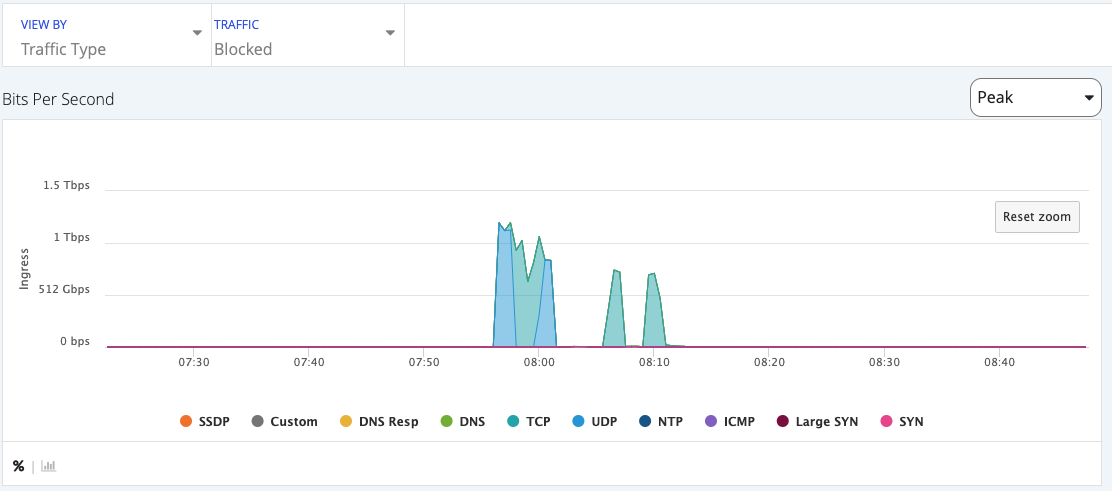Image resolution: width=1112 pixels, height=491 pixels.
Task: Click the 1 Tbps axis label
Action: tap(72, 237)
